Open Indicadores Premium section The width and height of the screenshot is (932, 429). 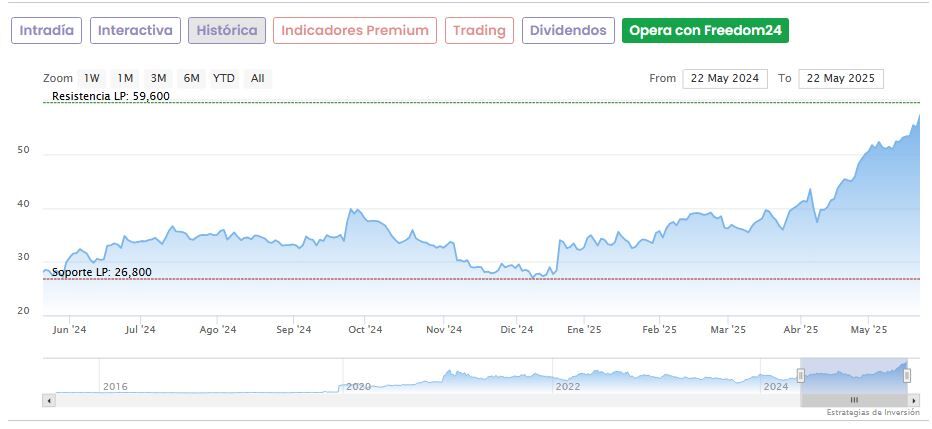click(355, 30)
